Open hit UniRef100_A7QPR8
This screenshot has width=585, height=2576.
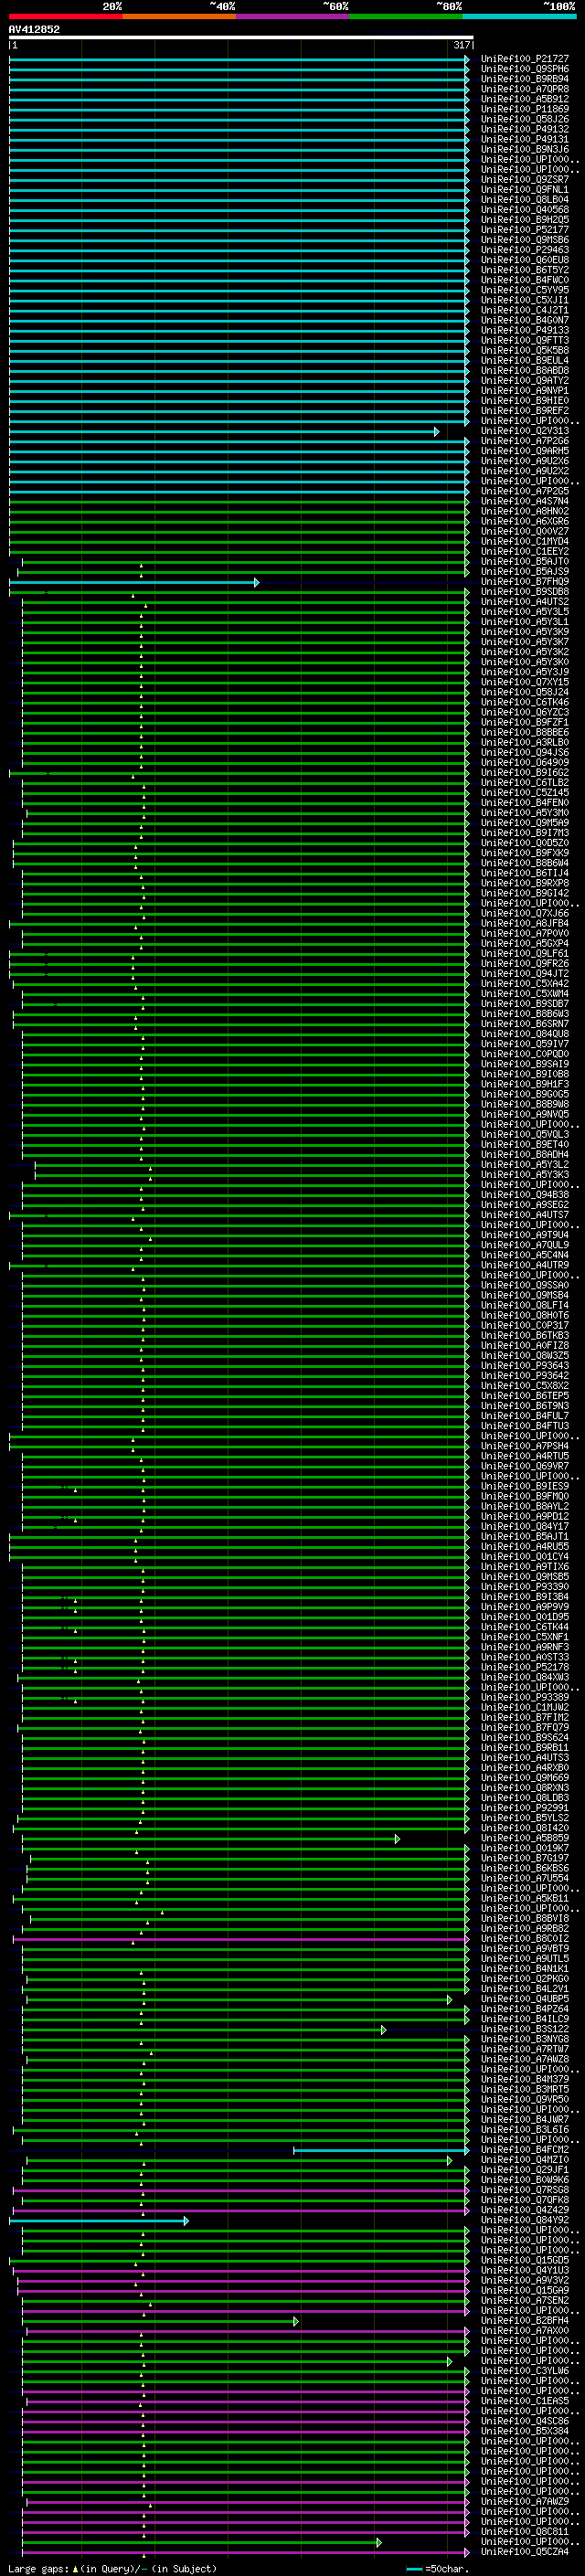[525, 89]
